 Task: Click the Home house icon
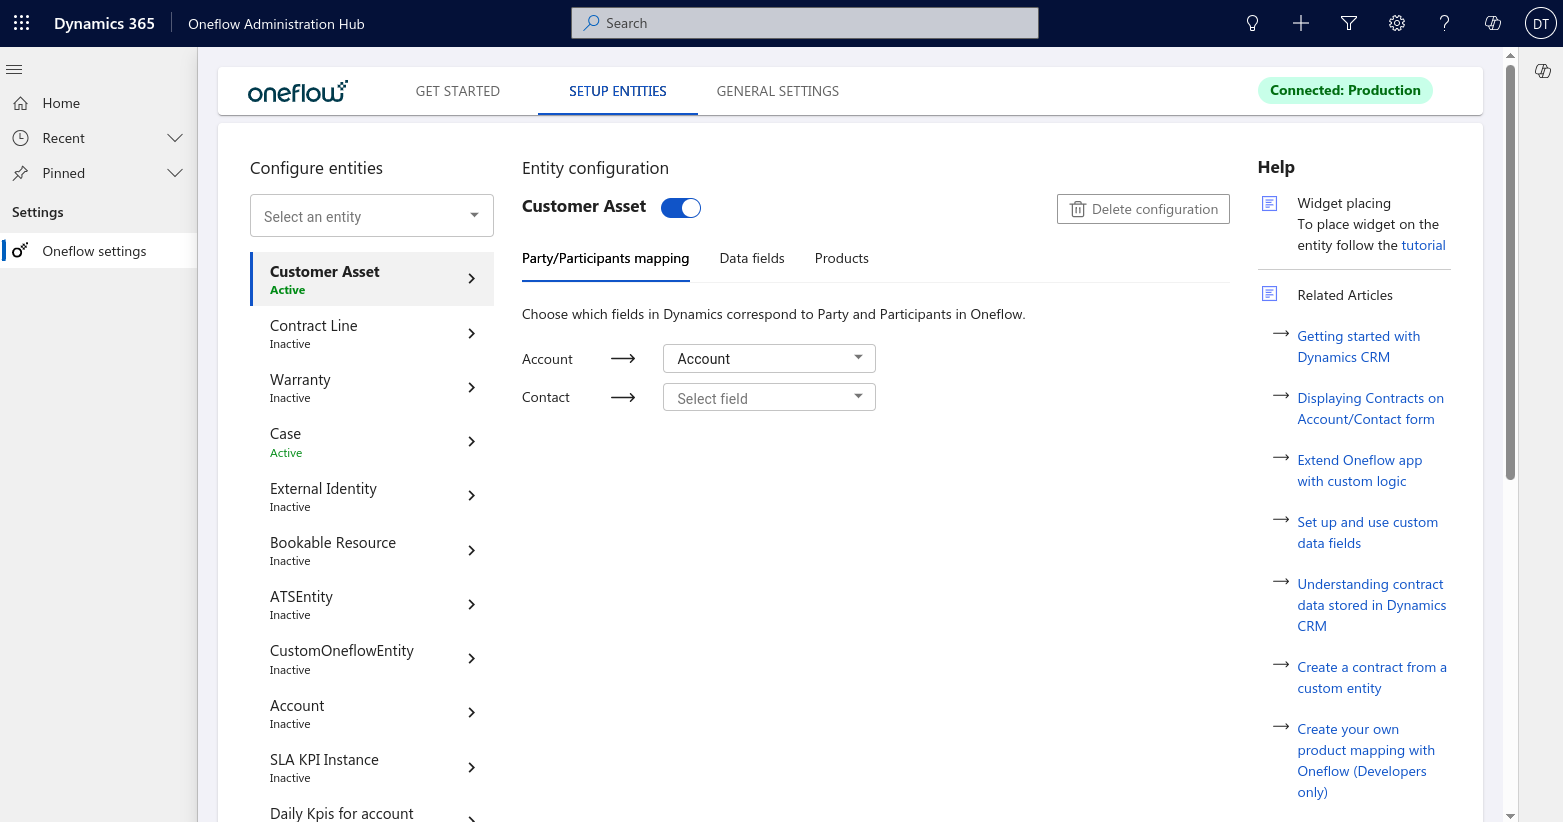[20, 103]
